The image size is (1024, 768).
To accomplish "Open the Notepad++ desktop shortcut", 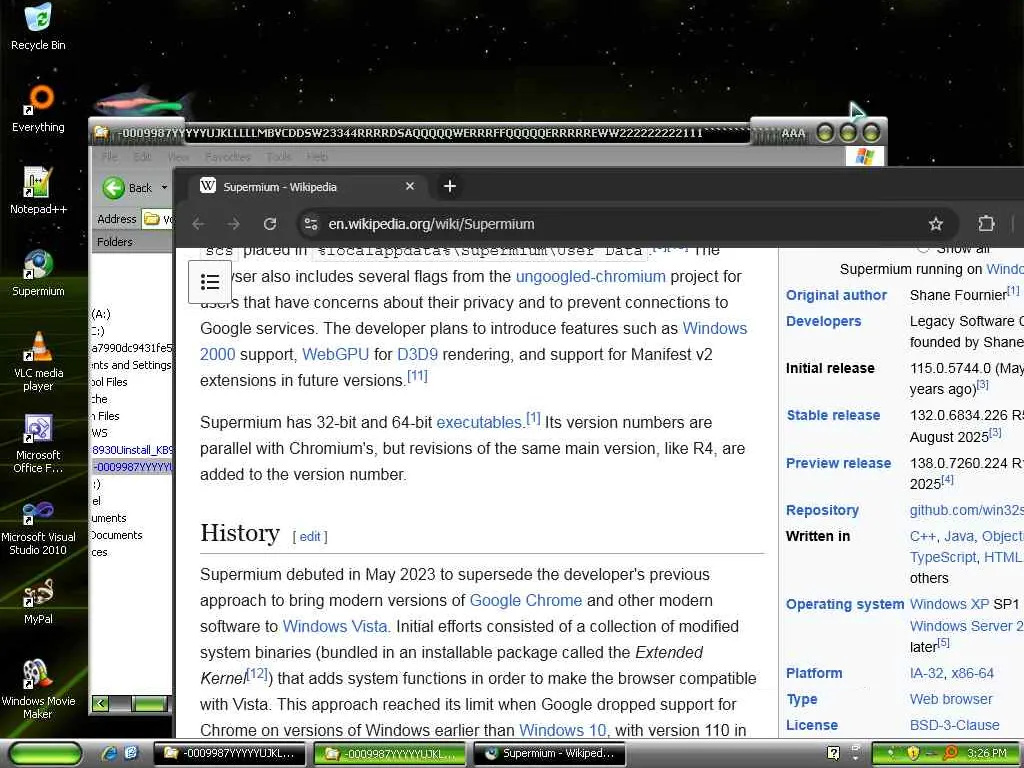I will pyautogui.click(x=39, y=191).
